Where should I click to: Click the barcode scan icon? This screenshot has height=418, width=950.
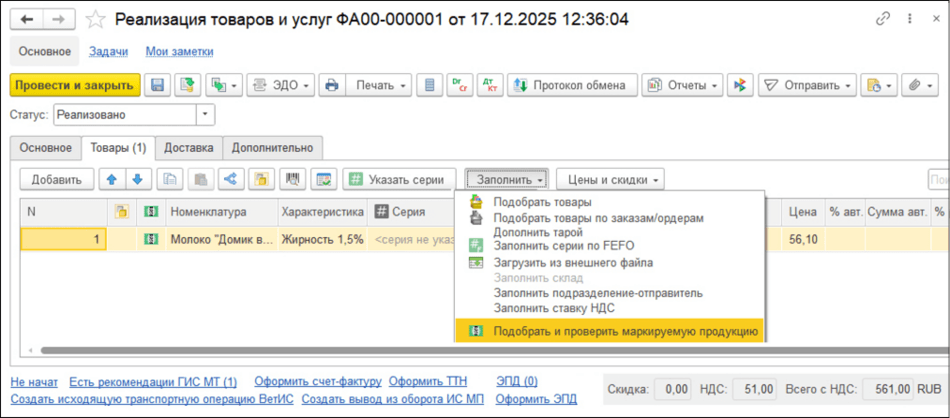click(x=293, y=179)
